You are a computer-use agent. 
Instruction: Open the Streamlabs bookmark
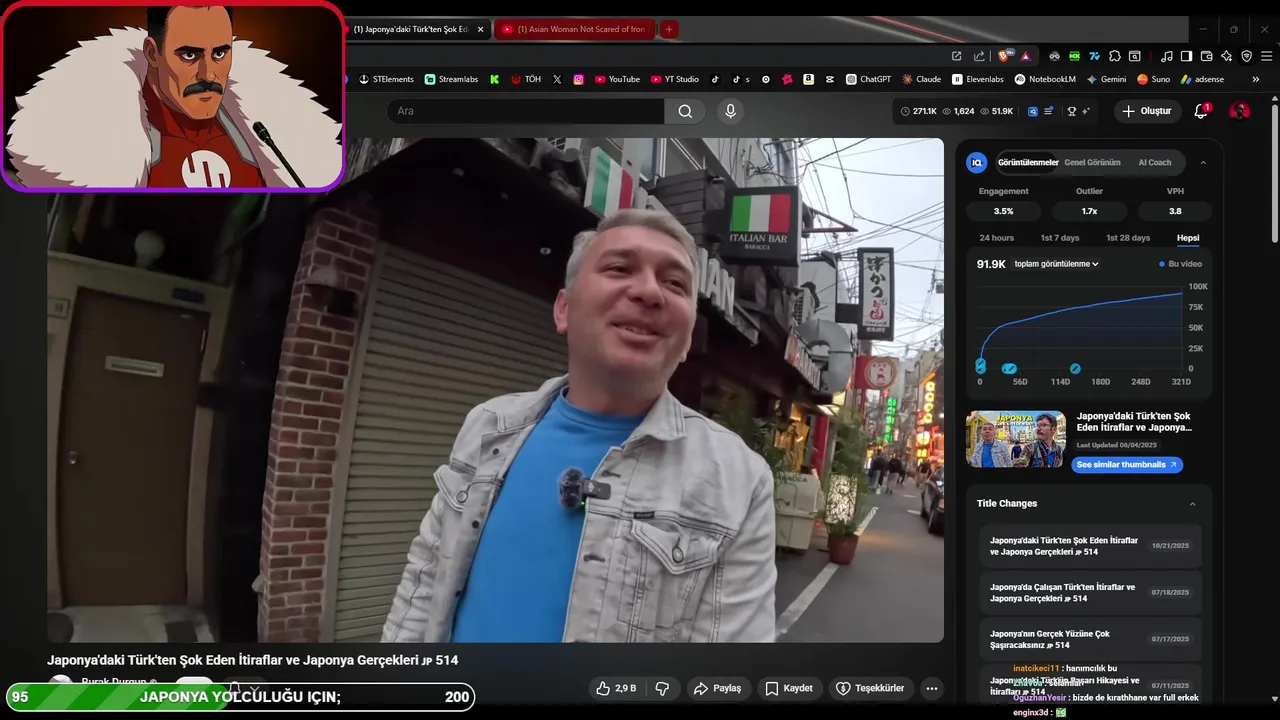coord(451,79)
